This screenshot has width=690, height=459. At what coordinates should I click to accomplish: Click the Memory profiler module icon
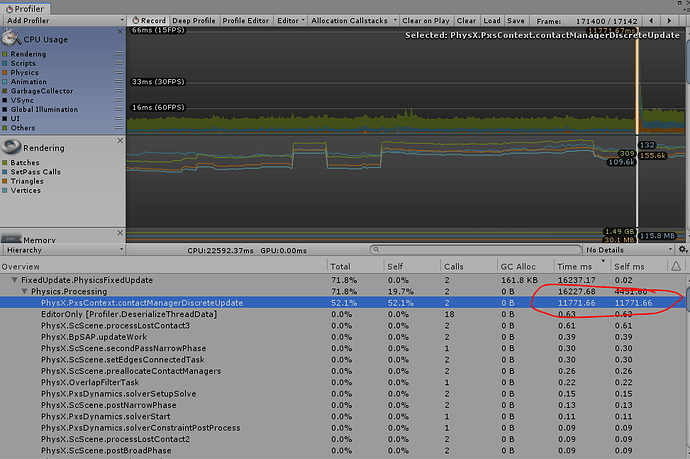tap(11, 238)
